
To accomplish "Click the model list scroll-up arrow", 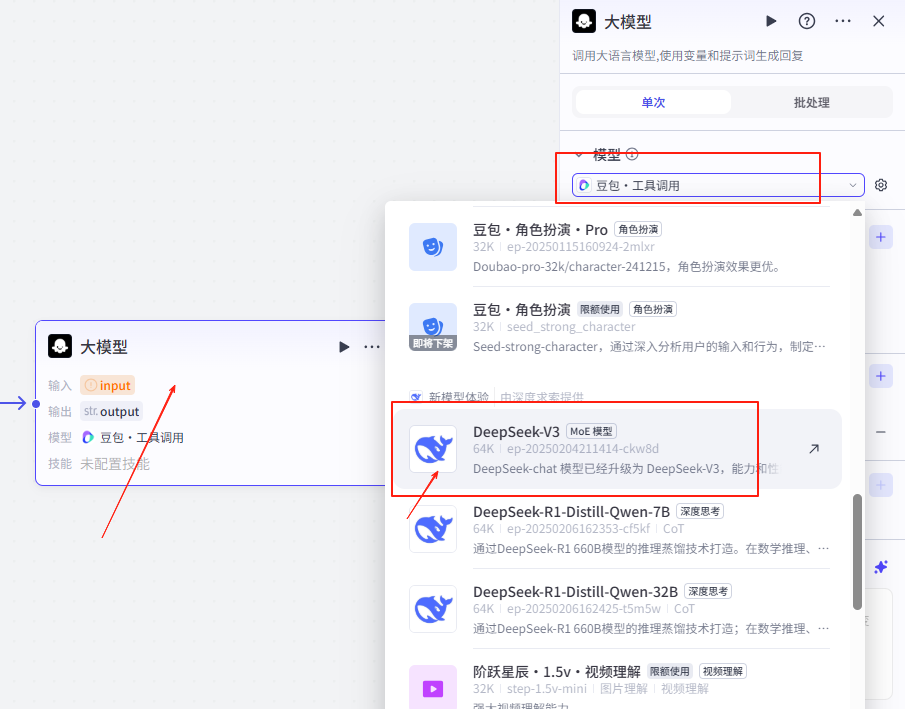I will coord(858,212).
